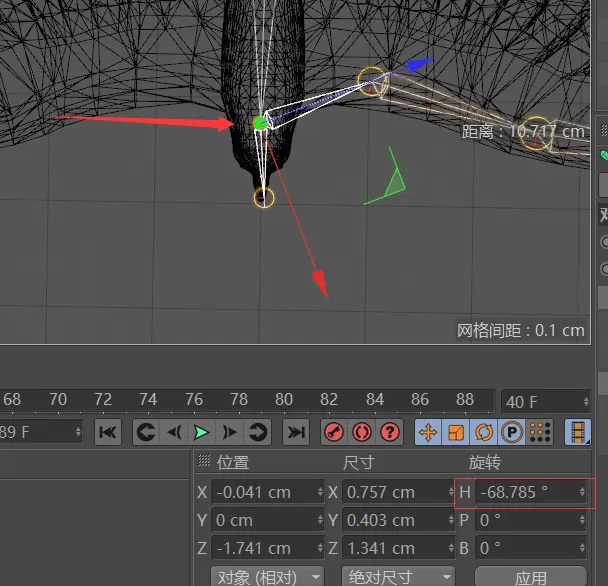Toggle rotation keyframe recording icon
608x586 pixels.
tap(484, 432)
